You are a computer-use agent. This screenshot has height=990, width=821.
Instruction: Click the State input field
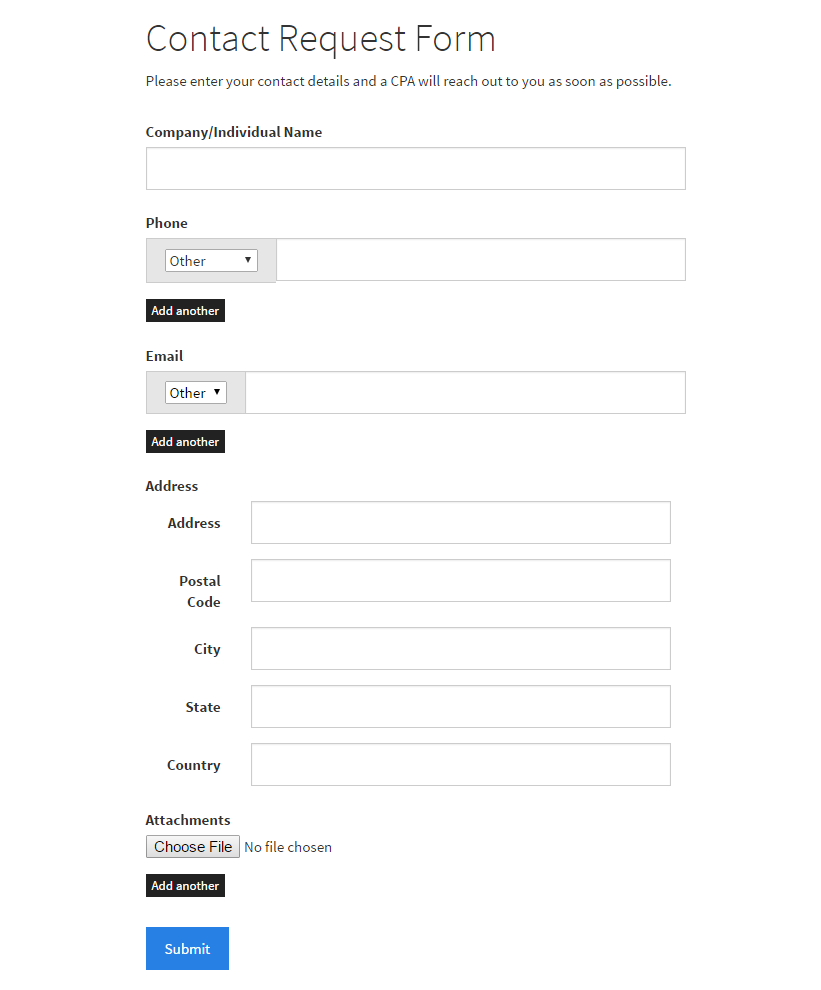pos(460,707)
